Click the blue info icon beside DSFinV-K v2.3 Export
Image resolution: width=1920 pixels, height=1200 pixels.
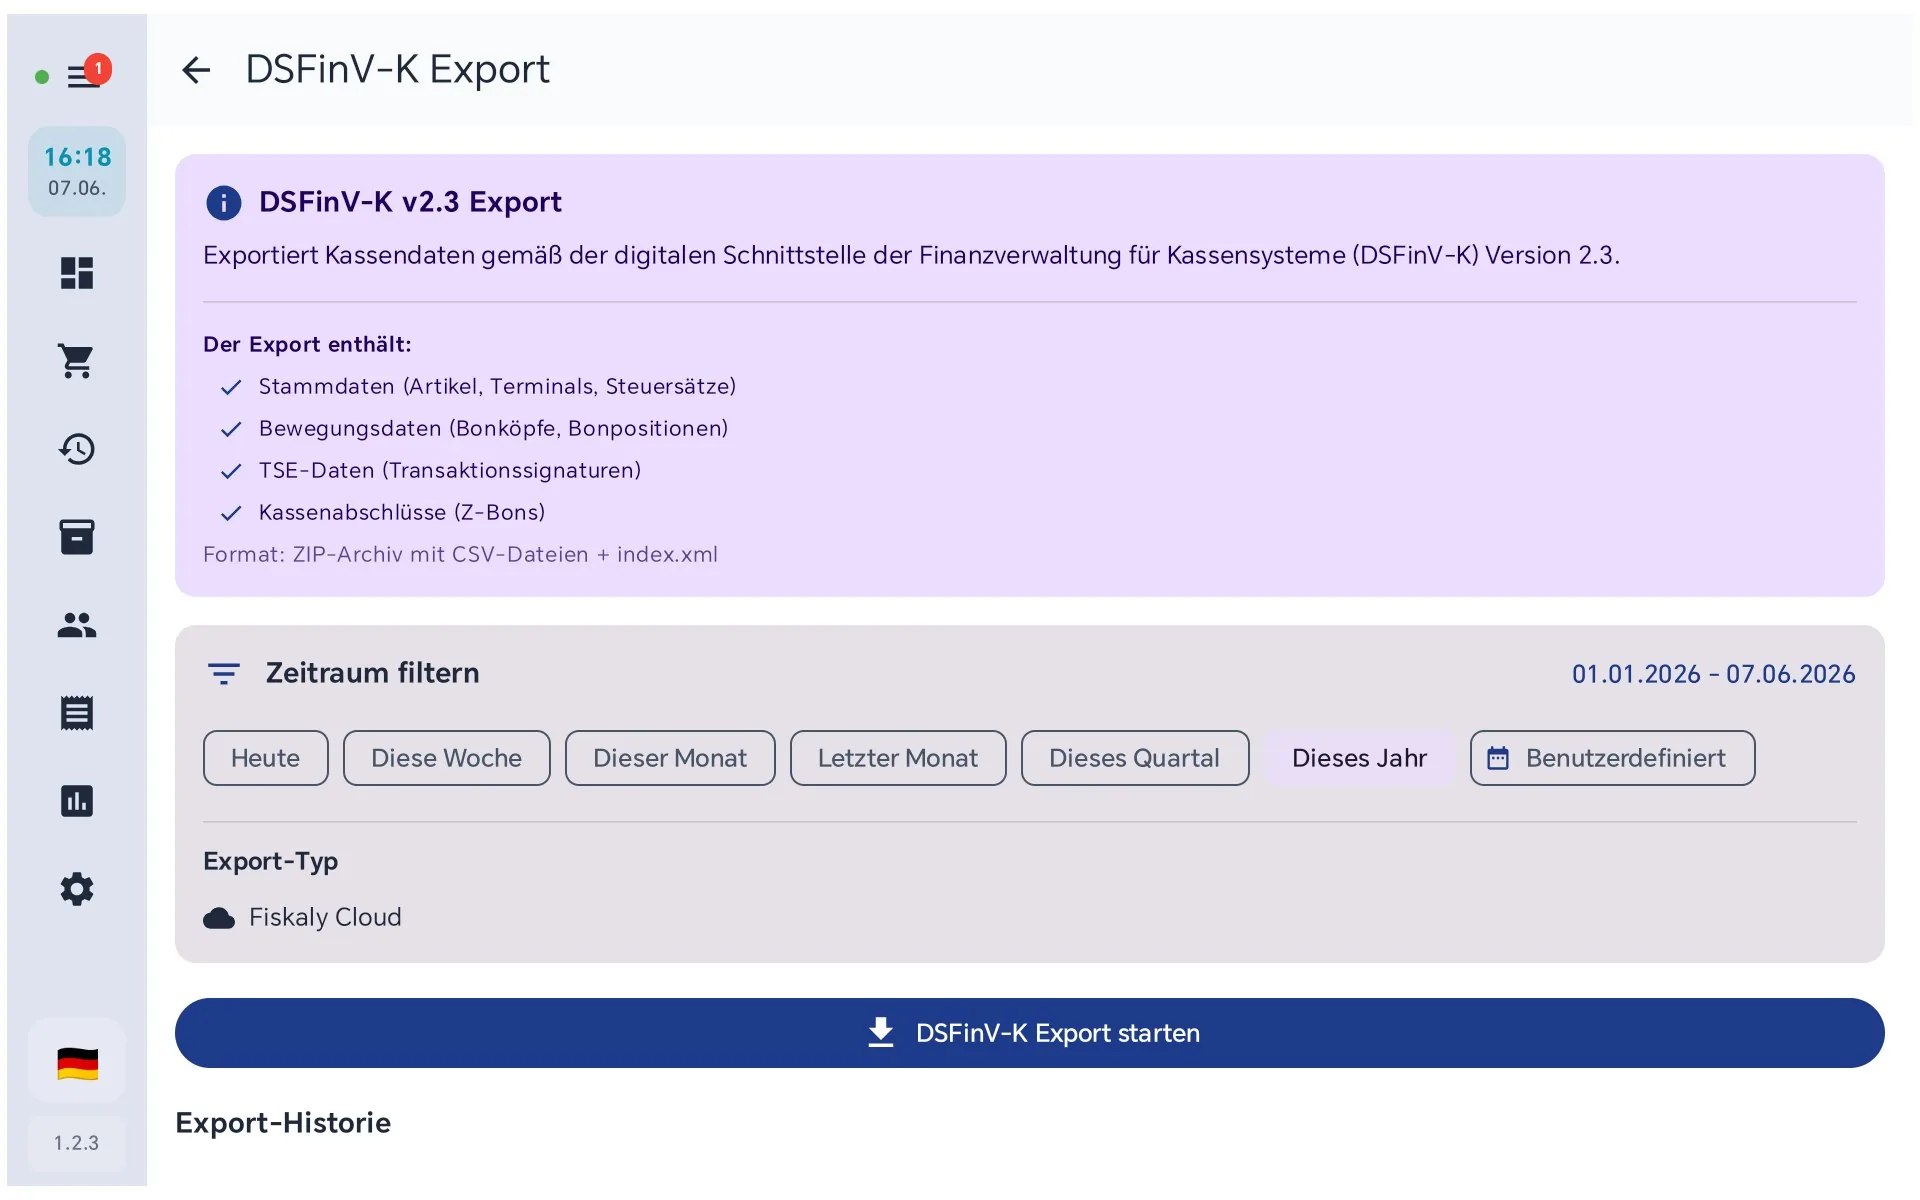[x=223, y=203]
